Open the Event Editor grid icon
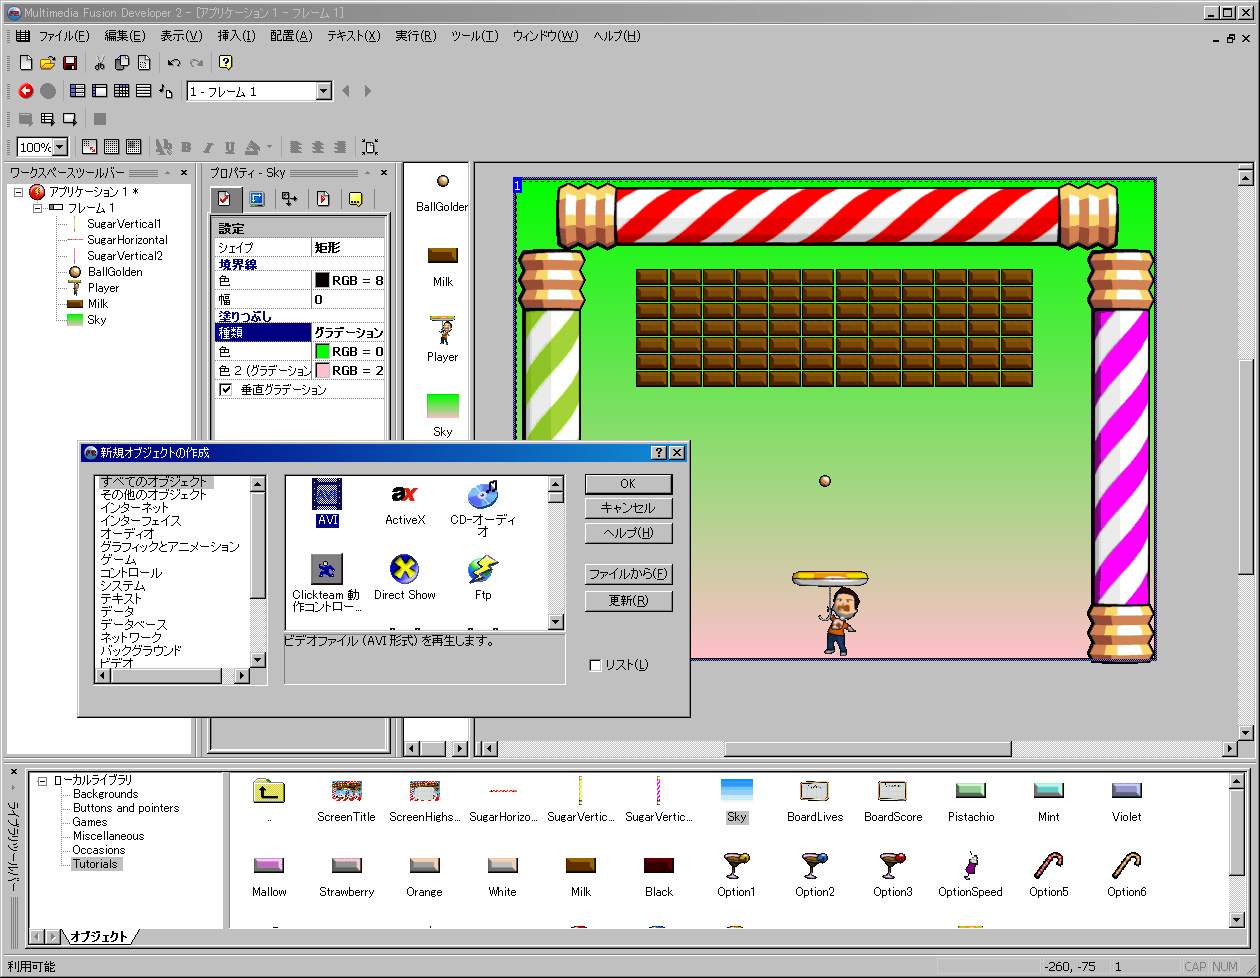The width and height of the screenshot is (1260, 978). click(121, 91)
